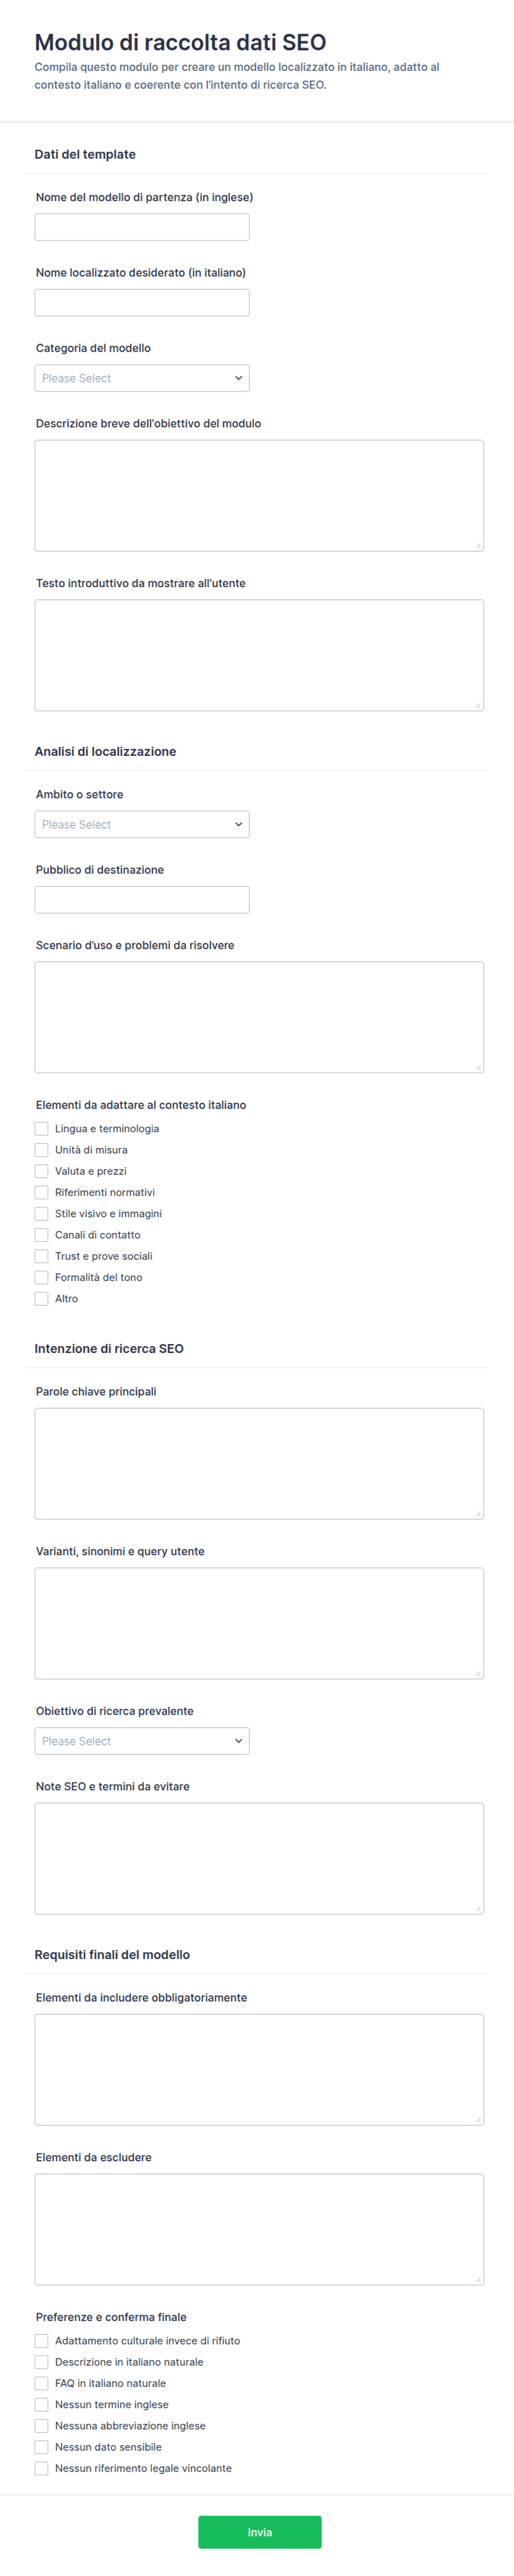Select the Formalità del tono checkbox
The image size is (514, 2576).
click(x=41, y=1277)
